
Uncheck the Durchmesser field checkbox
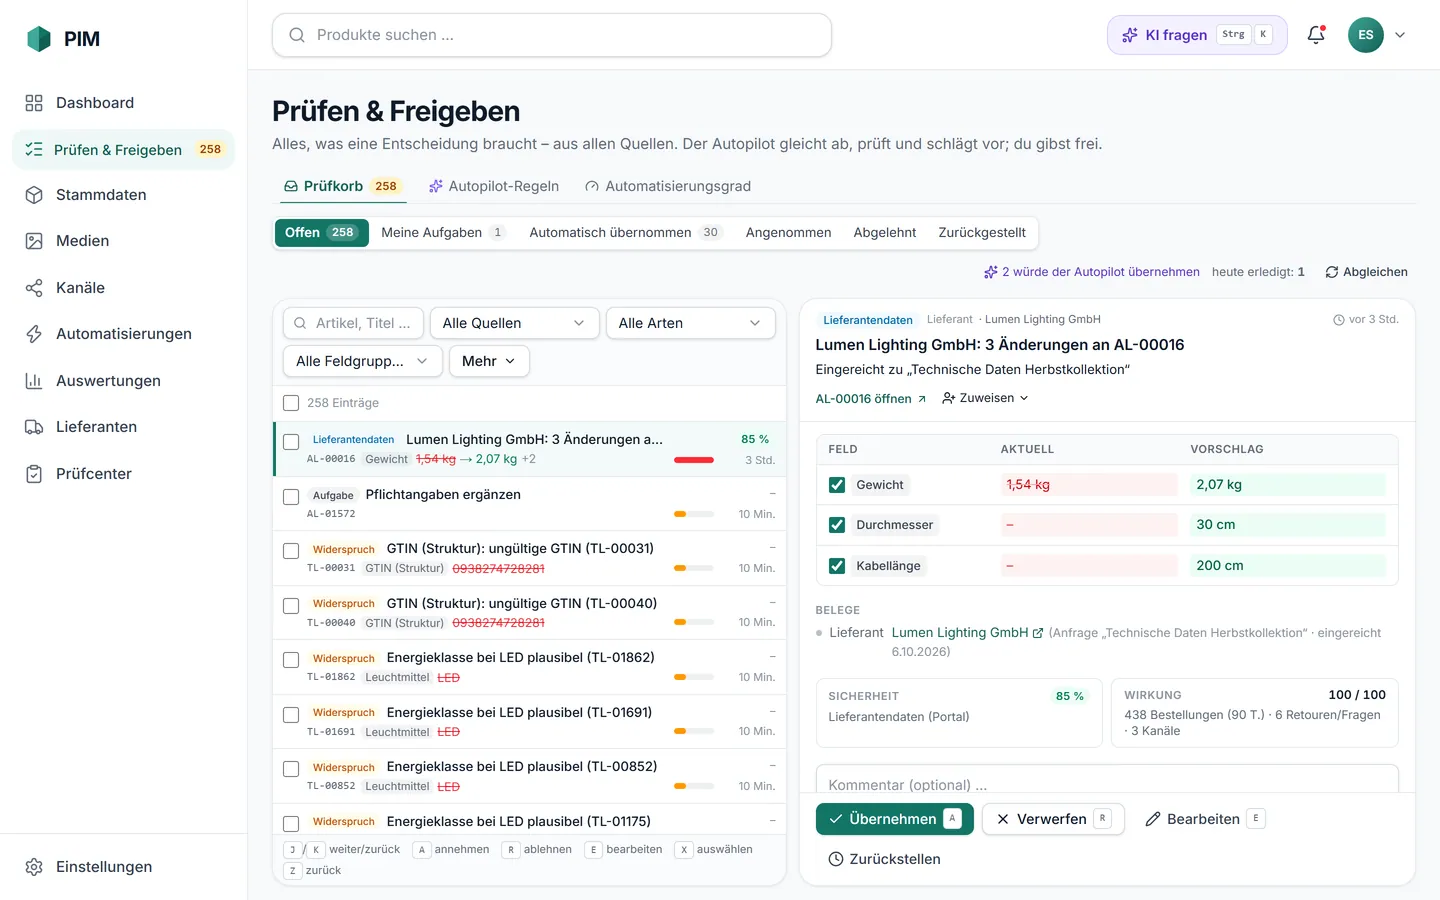click(x=837, y=525)
